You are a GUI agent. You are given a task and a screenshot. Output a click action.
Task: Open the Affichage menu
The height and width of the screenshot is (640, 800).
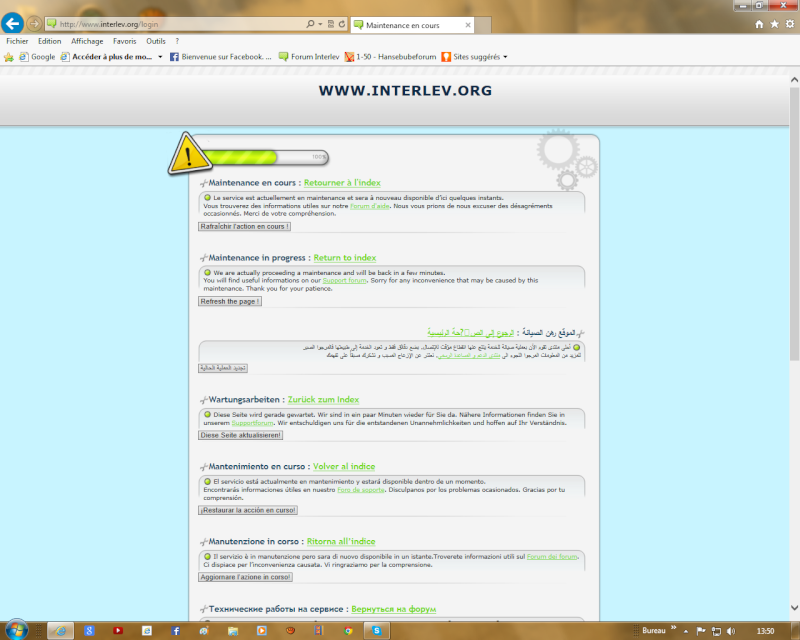click(87, 41)
